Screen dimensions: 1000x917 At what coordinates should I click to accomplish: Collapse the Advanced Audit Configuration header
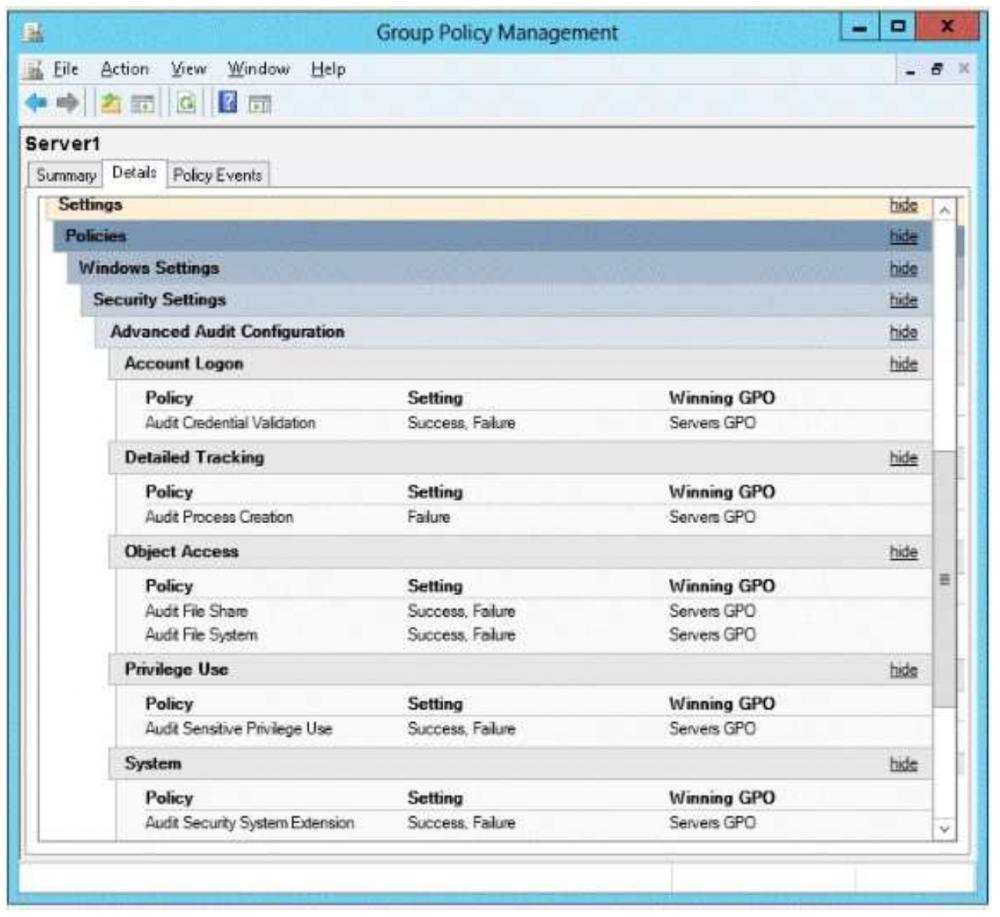coord(513,332)
